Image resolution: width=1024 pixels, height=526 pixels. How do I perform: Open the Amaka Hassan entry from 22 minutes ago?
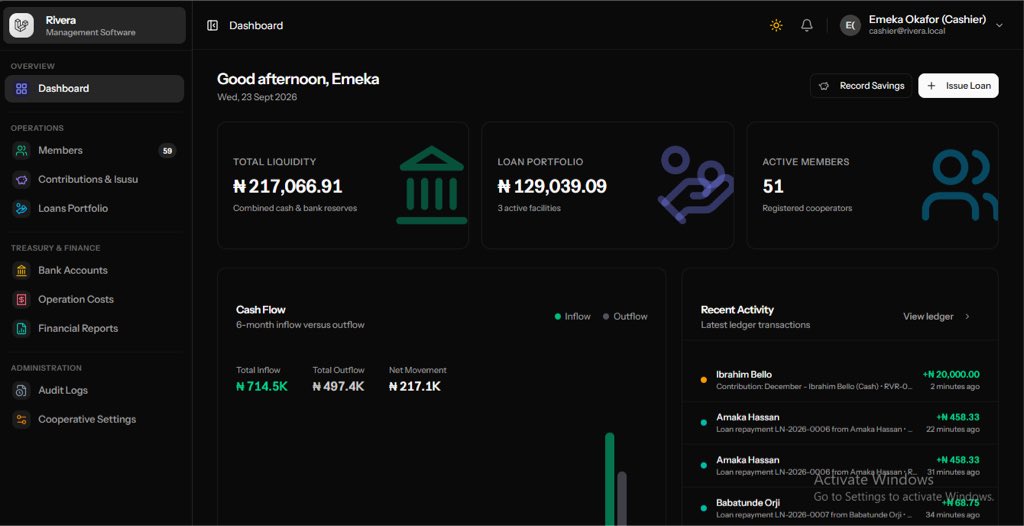pos(840,423)
